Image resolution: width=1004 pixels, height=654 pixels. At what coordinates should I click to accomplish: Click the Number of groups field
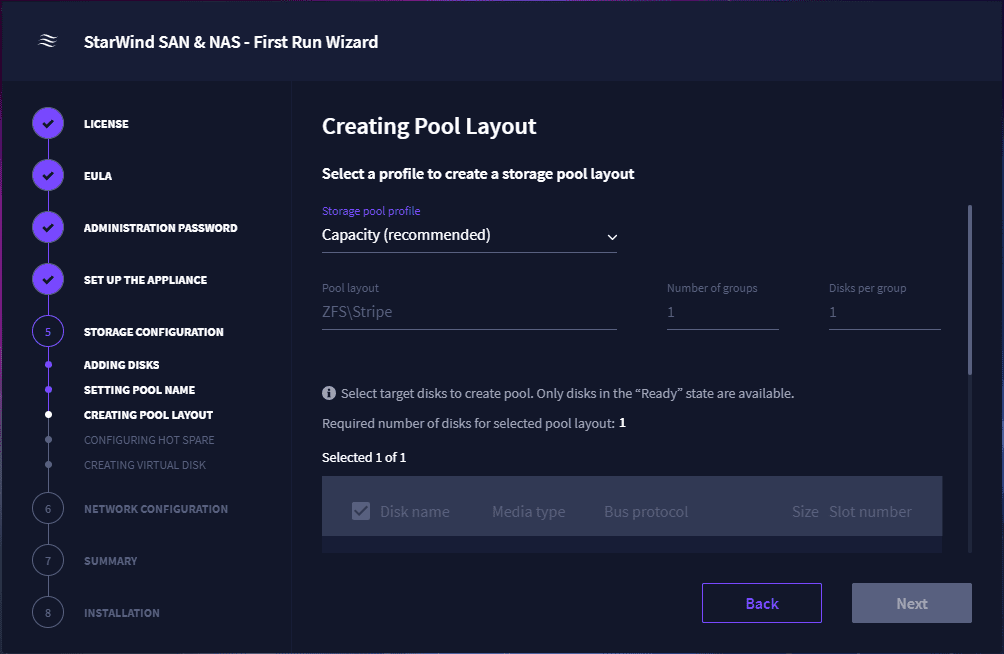(x=723, y=313)
